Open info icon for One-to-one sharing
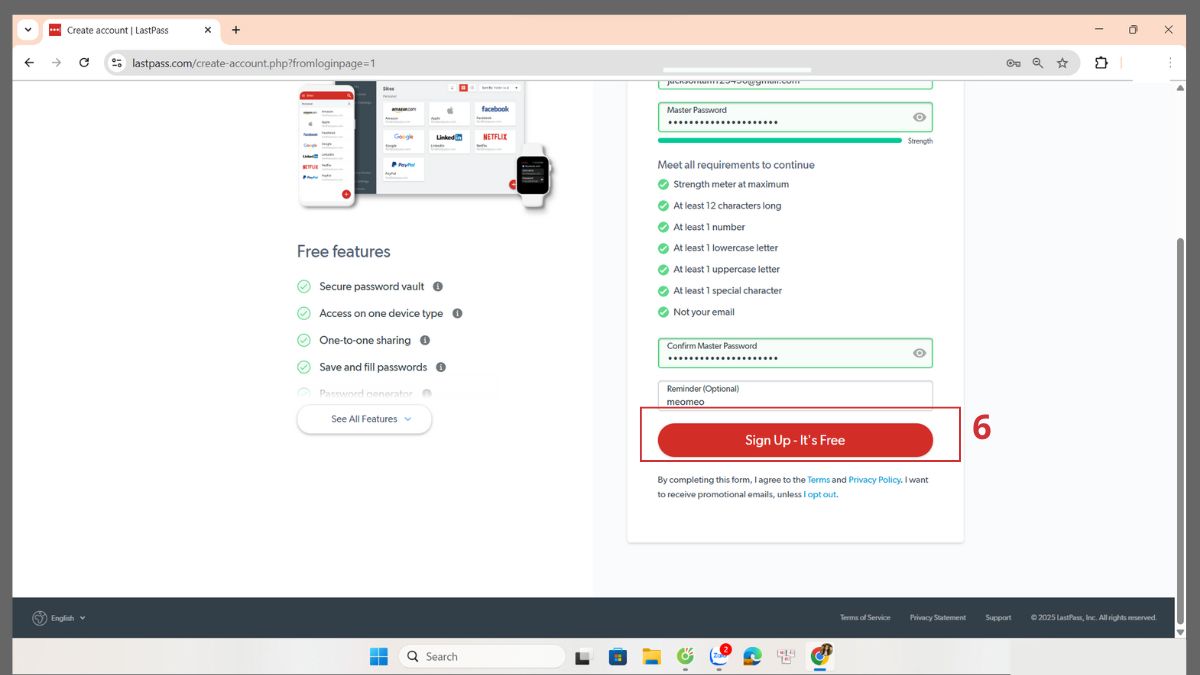 pyautogui.click(x=425, y=340)
